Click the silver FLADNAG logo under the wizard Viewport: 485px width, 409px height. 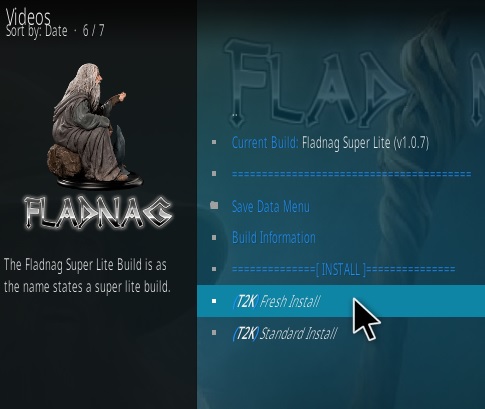98,213
